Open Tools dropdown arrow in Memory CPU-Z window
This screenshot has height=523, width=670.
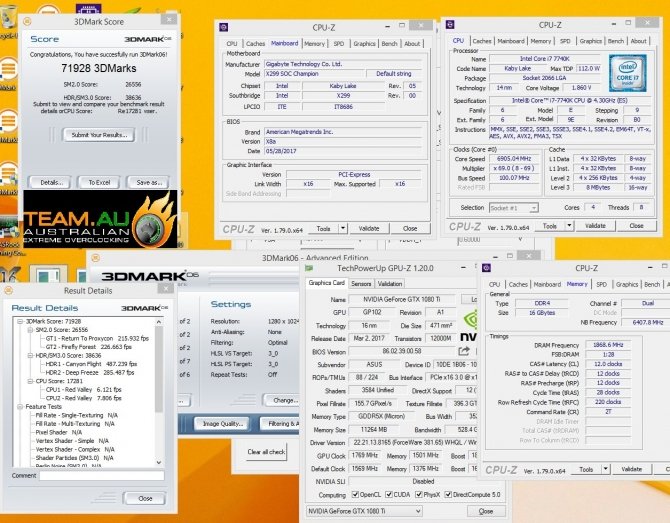pos(605,469)
